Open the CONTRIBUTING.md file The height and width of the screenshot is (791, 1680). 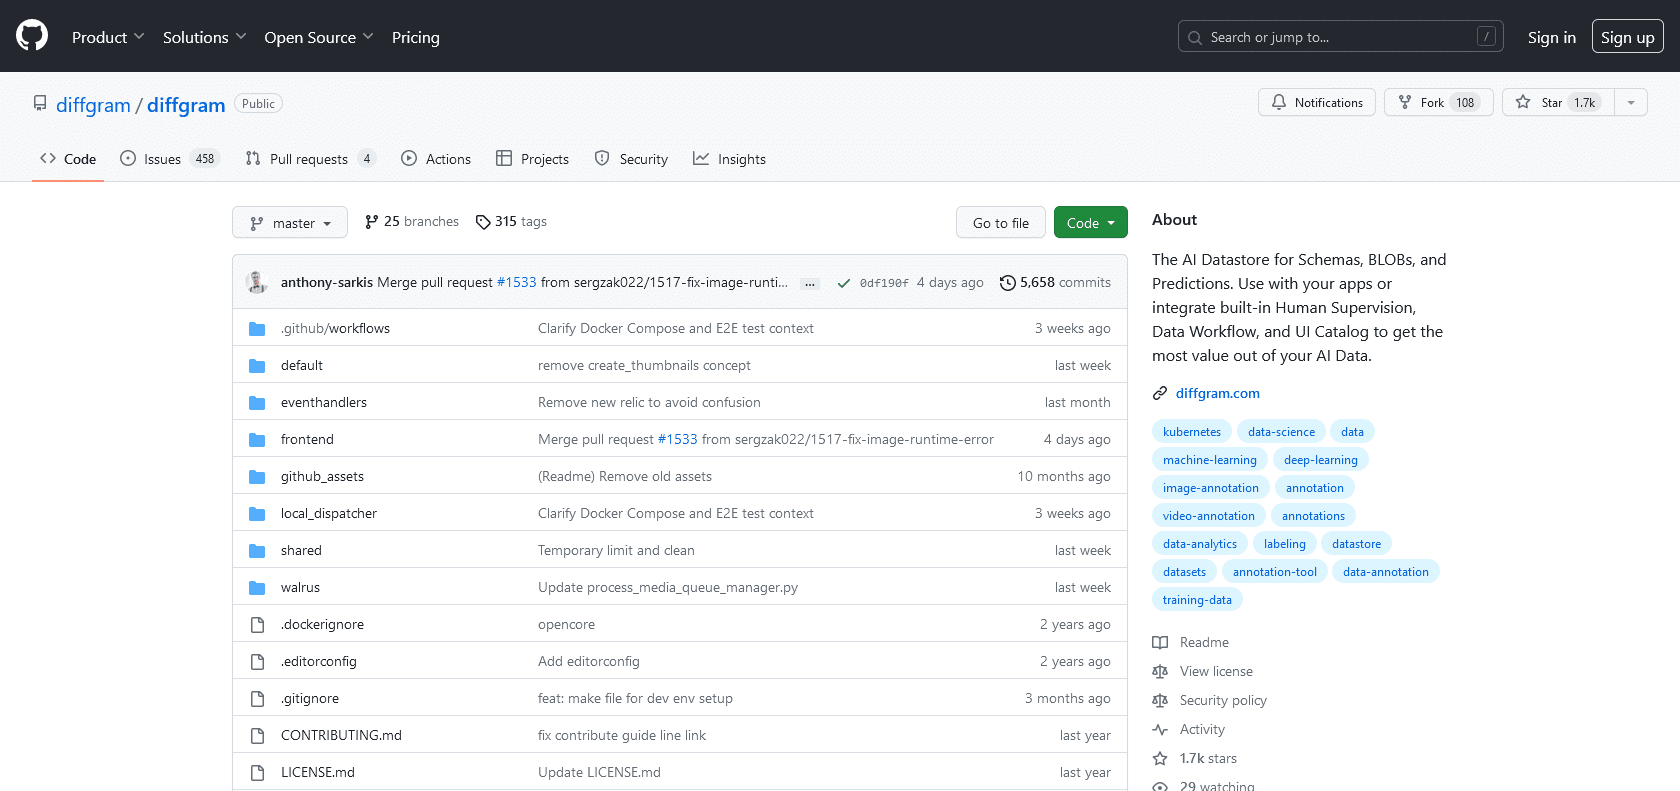tap(341, 736)
